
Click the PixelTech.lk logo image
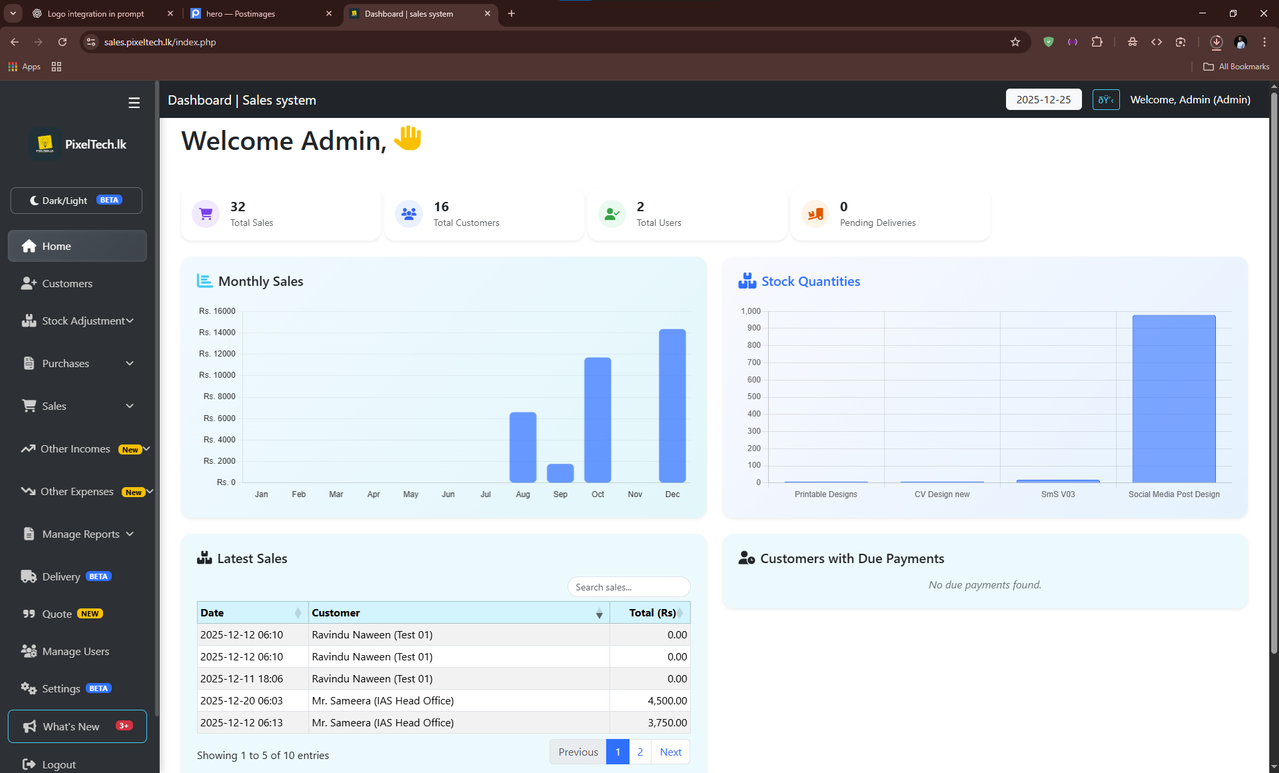click(x=44, y=144)
